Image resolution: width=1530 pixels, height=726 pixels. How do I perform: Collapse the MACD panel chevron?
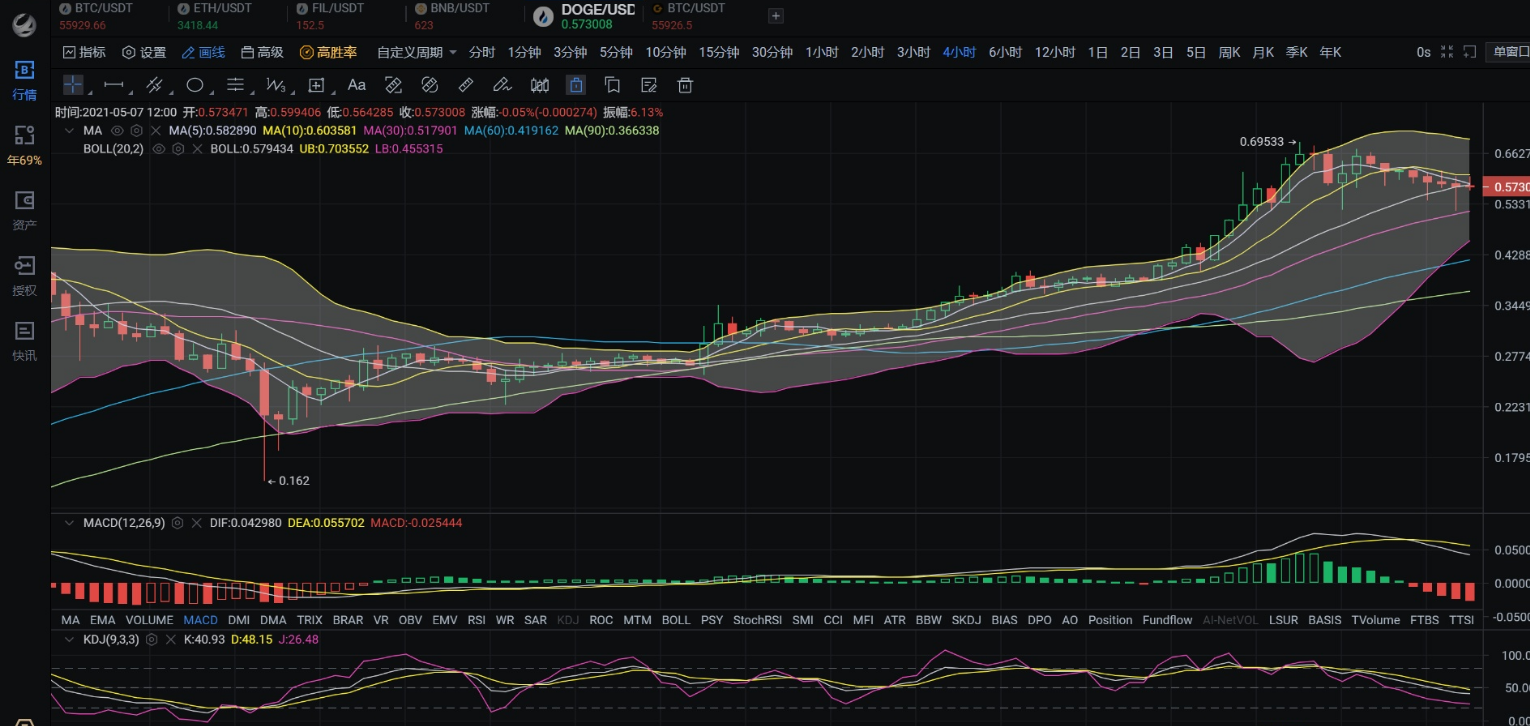pos(68,523)
